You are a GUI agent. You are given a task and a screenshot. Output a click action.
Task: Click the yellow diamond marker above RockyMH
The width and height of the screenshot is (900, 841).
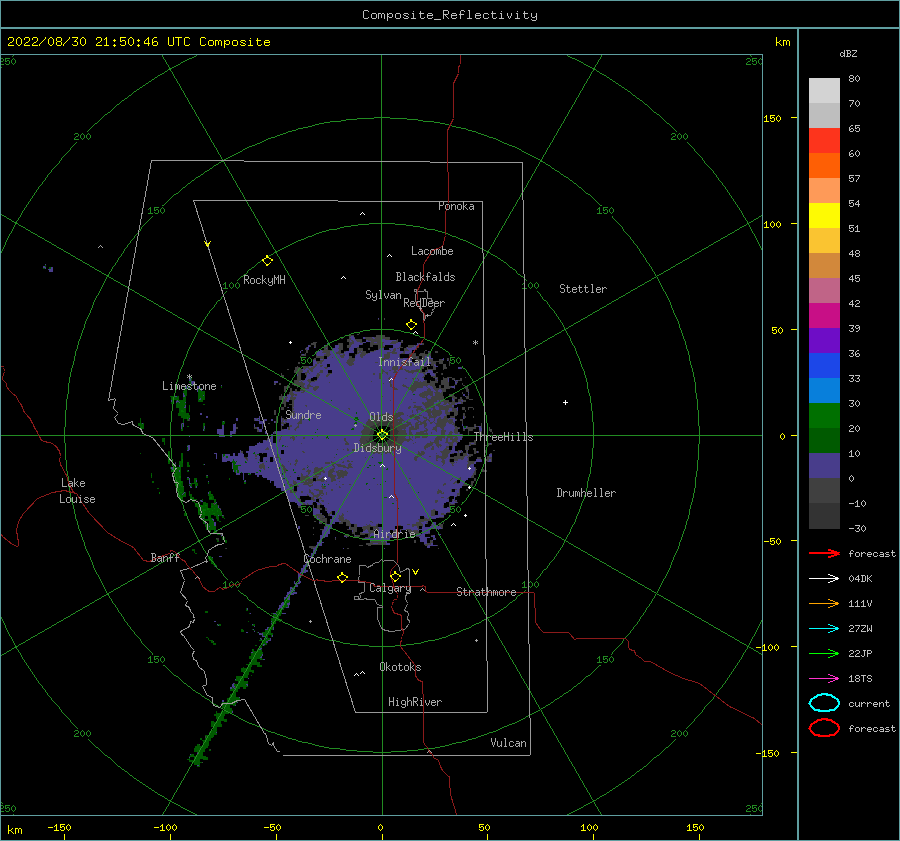267,261
